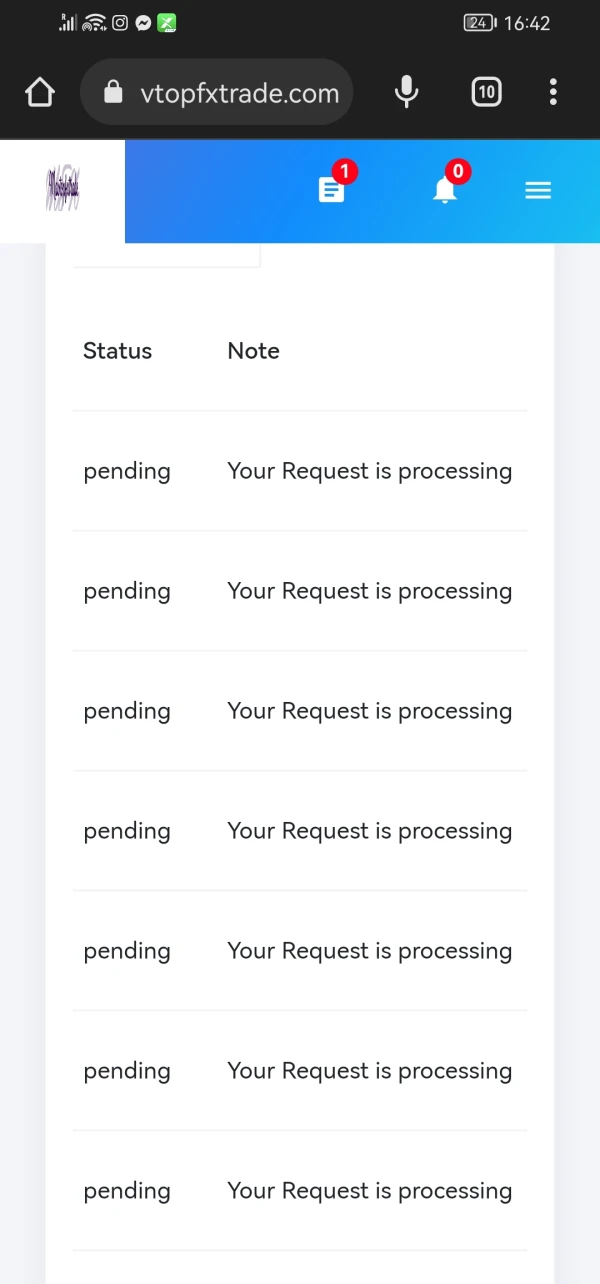Select the first pending status row

[127, 471]
